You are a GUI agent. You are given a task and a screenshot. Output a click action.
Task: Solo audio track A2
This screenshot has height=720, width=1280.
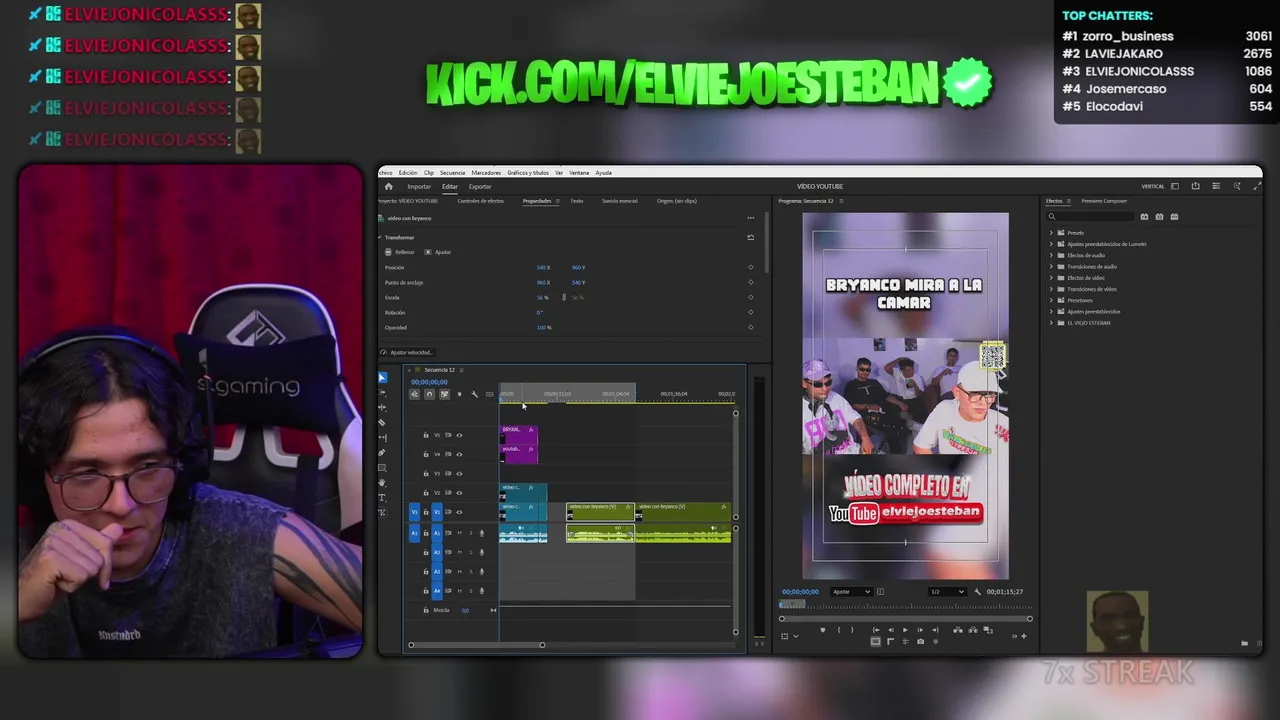pyautogui.click(x=471, y=552)
